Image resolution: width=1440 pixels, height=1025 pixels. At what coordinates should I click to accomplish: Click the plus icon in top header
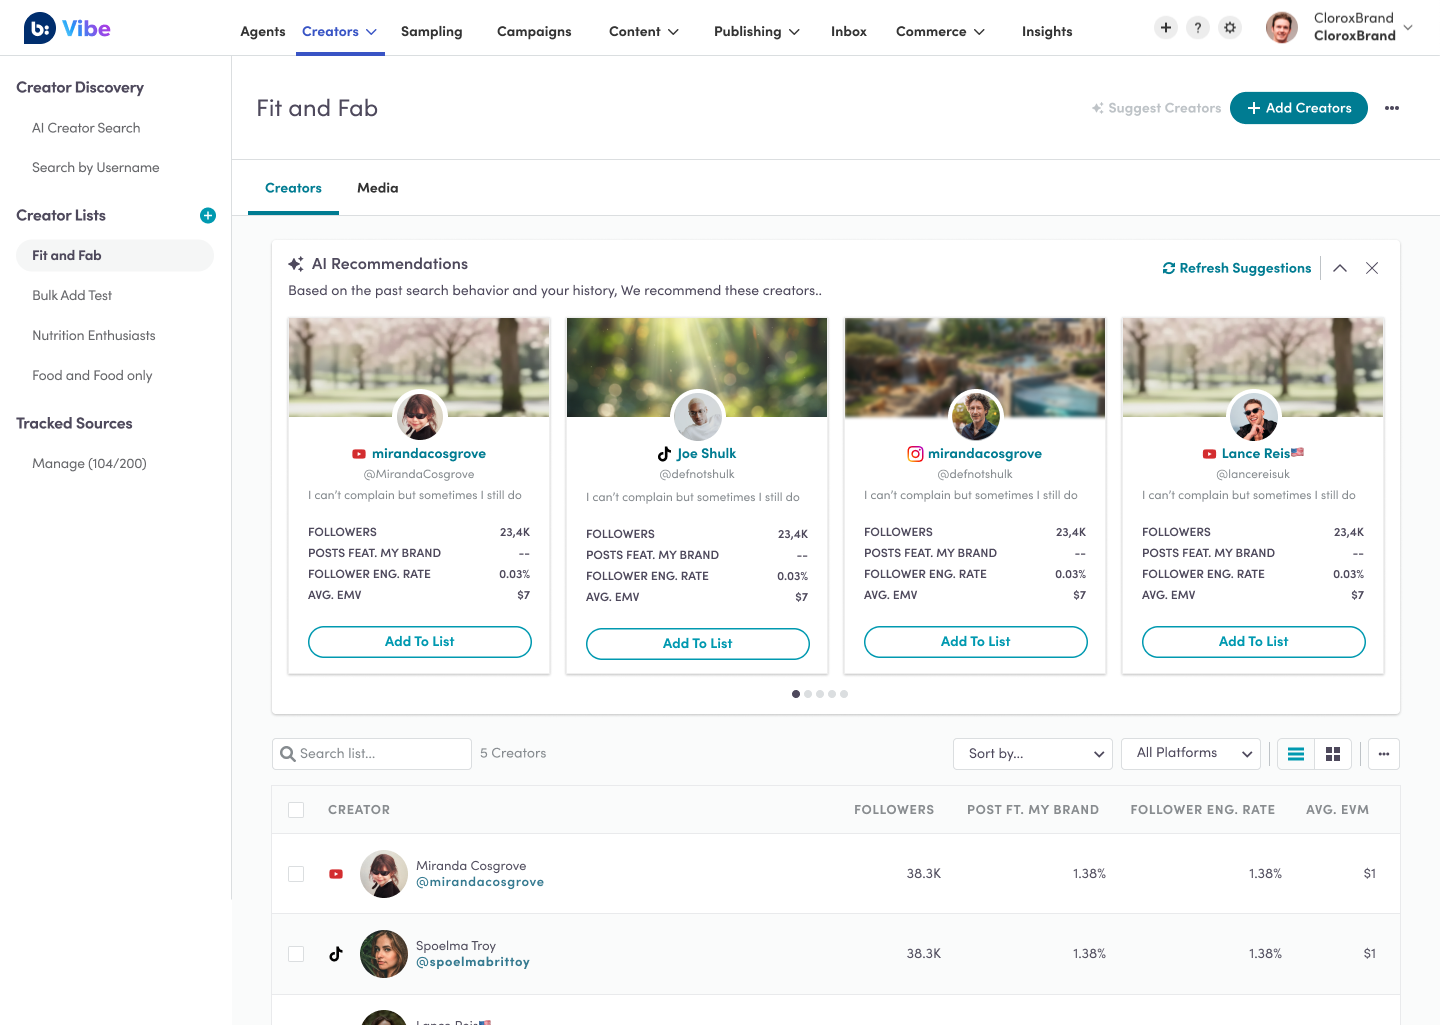[x=1166, y=28]
